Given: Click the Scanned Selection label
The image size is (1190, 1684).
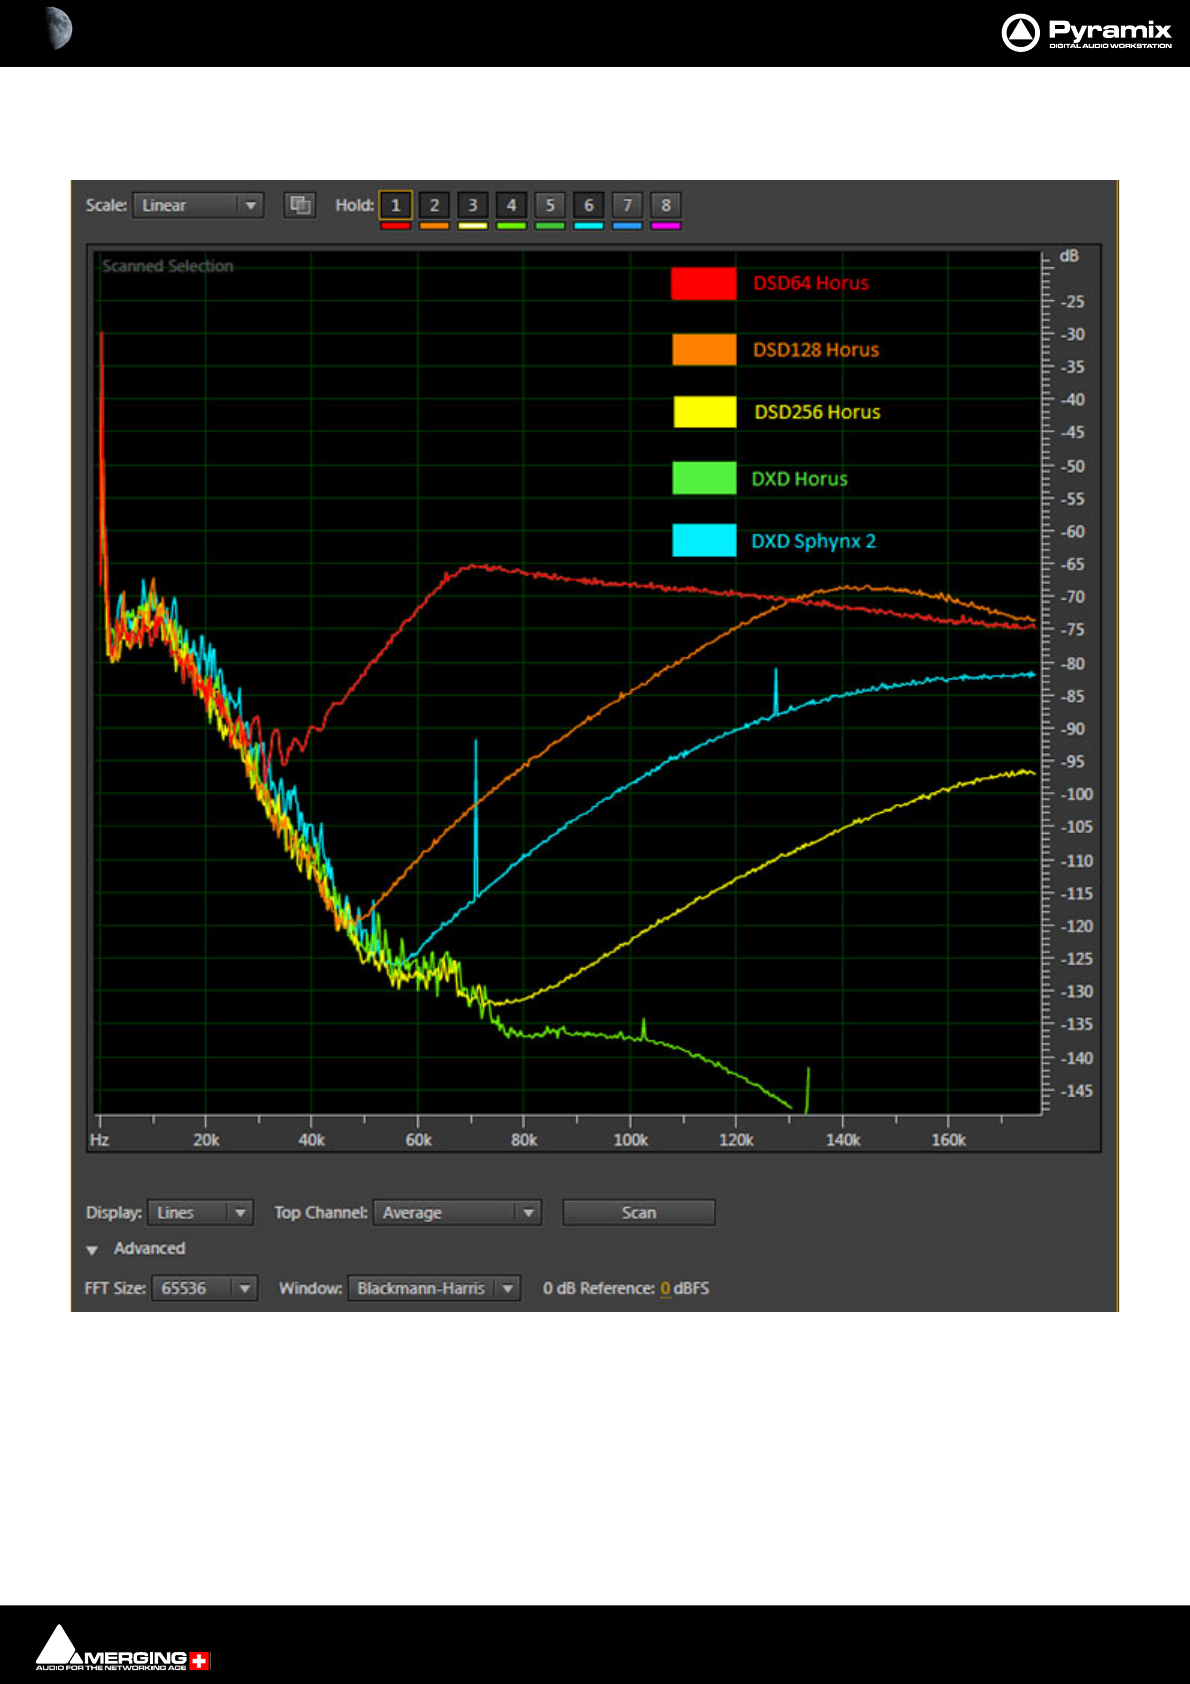Looking at the screenshot, I should pyautogui.click(x=168, y=266).
